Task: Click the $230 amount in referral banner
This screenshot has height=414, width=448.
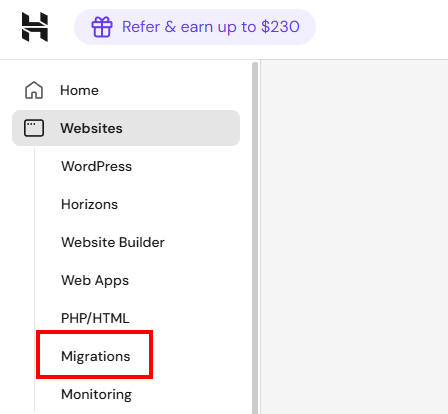Action: pos(280,27)
